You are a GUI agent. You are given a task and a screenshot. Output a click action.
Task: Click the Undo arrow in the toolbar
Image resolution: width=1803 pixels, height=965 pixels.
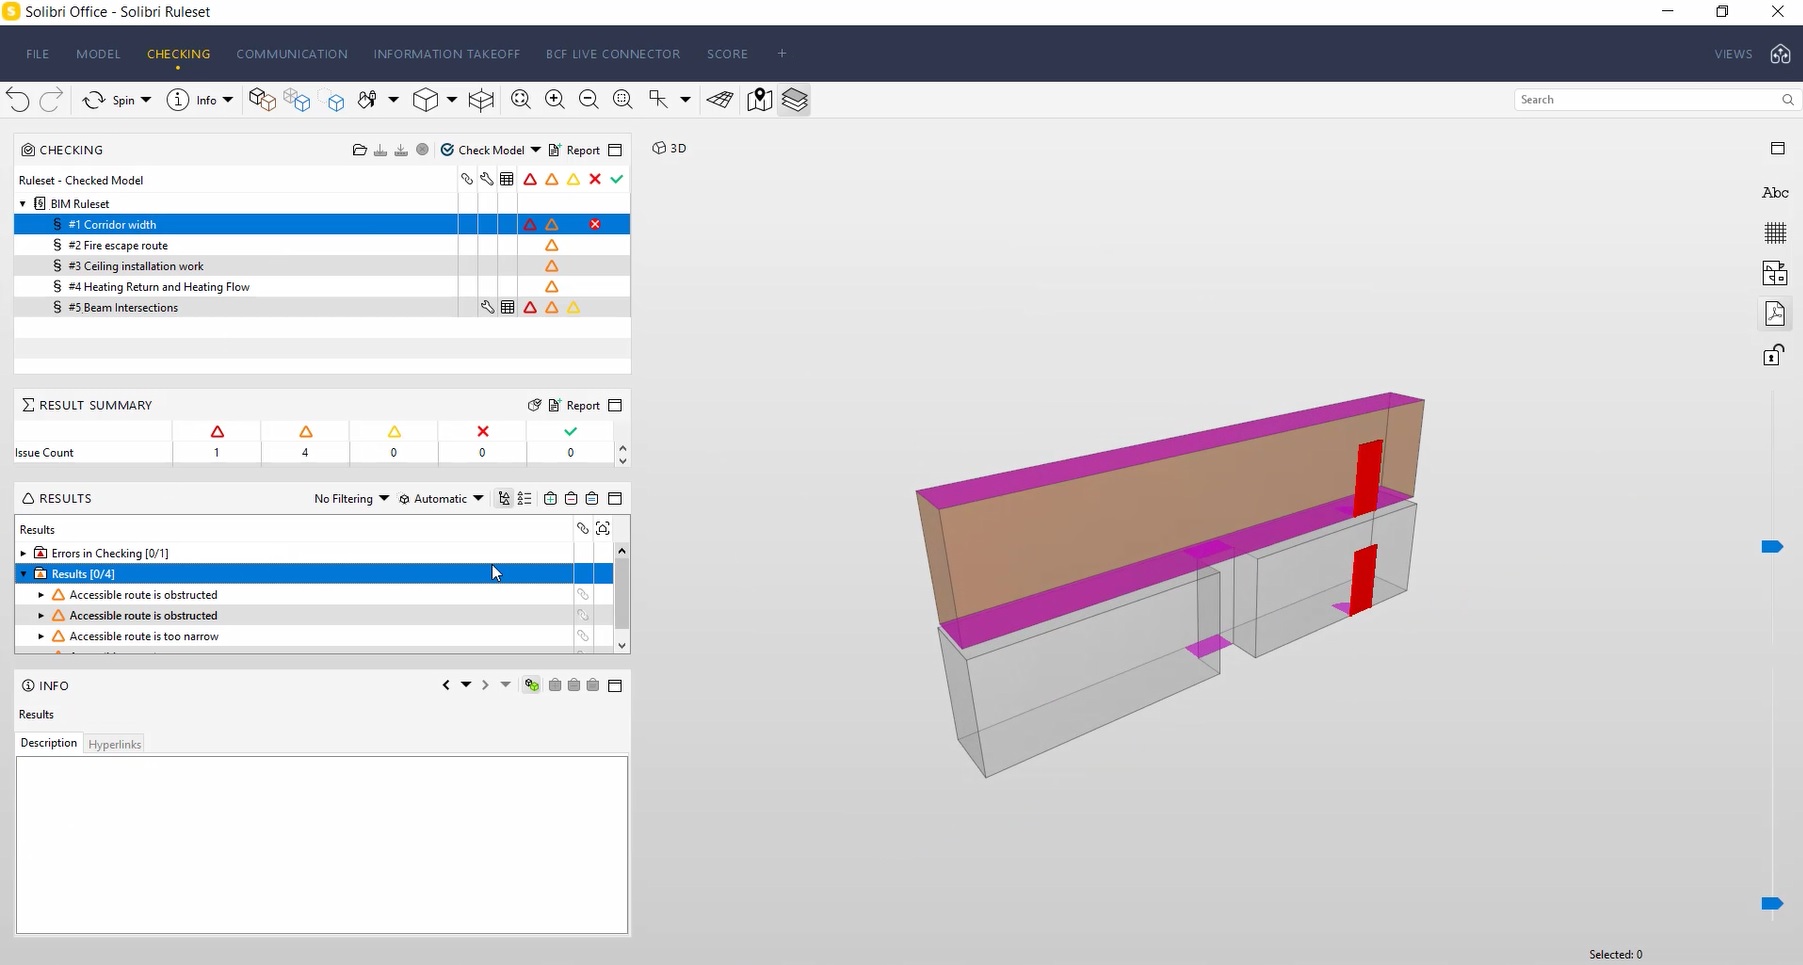[18, 100]
